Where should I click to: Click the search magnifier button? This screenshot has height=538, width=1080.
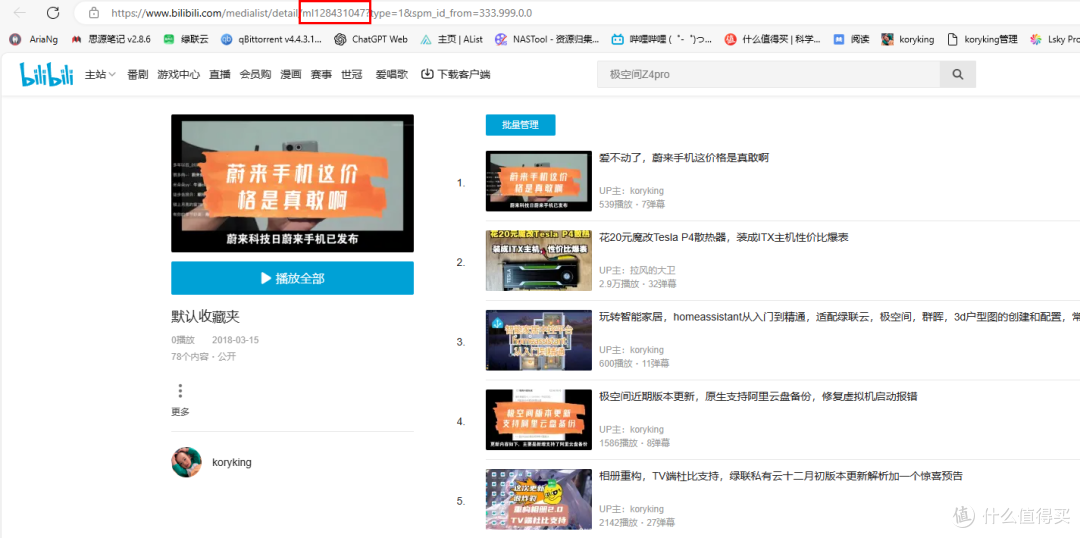coord(958,74)
